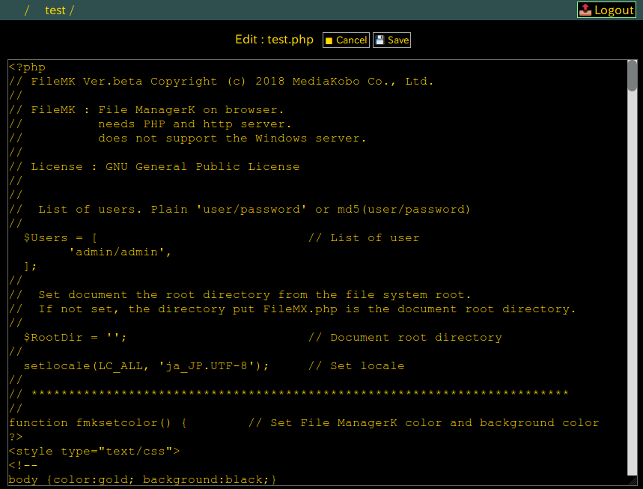Click the "'admin/admin'," user entry text
643x489 pixels.
pyautogui.click(x=120, y=252)
